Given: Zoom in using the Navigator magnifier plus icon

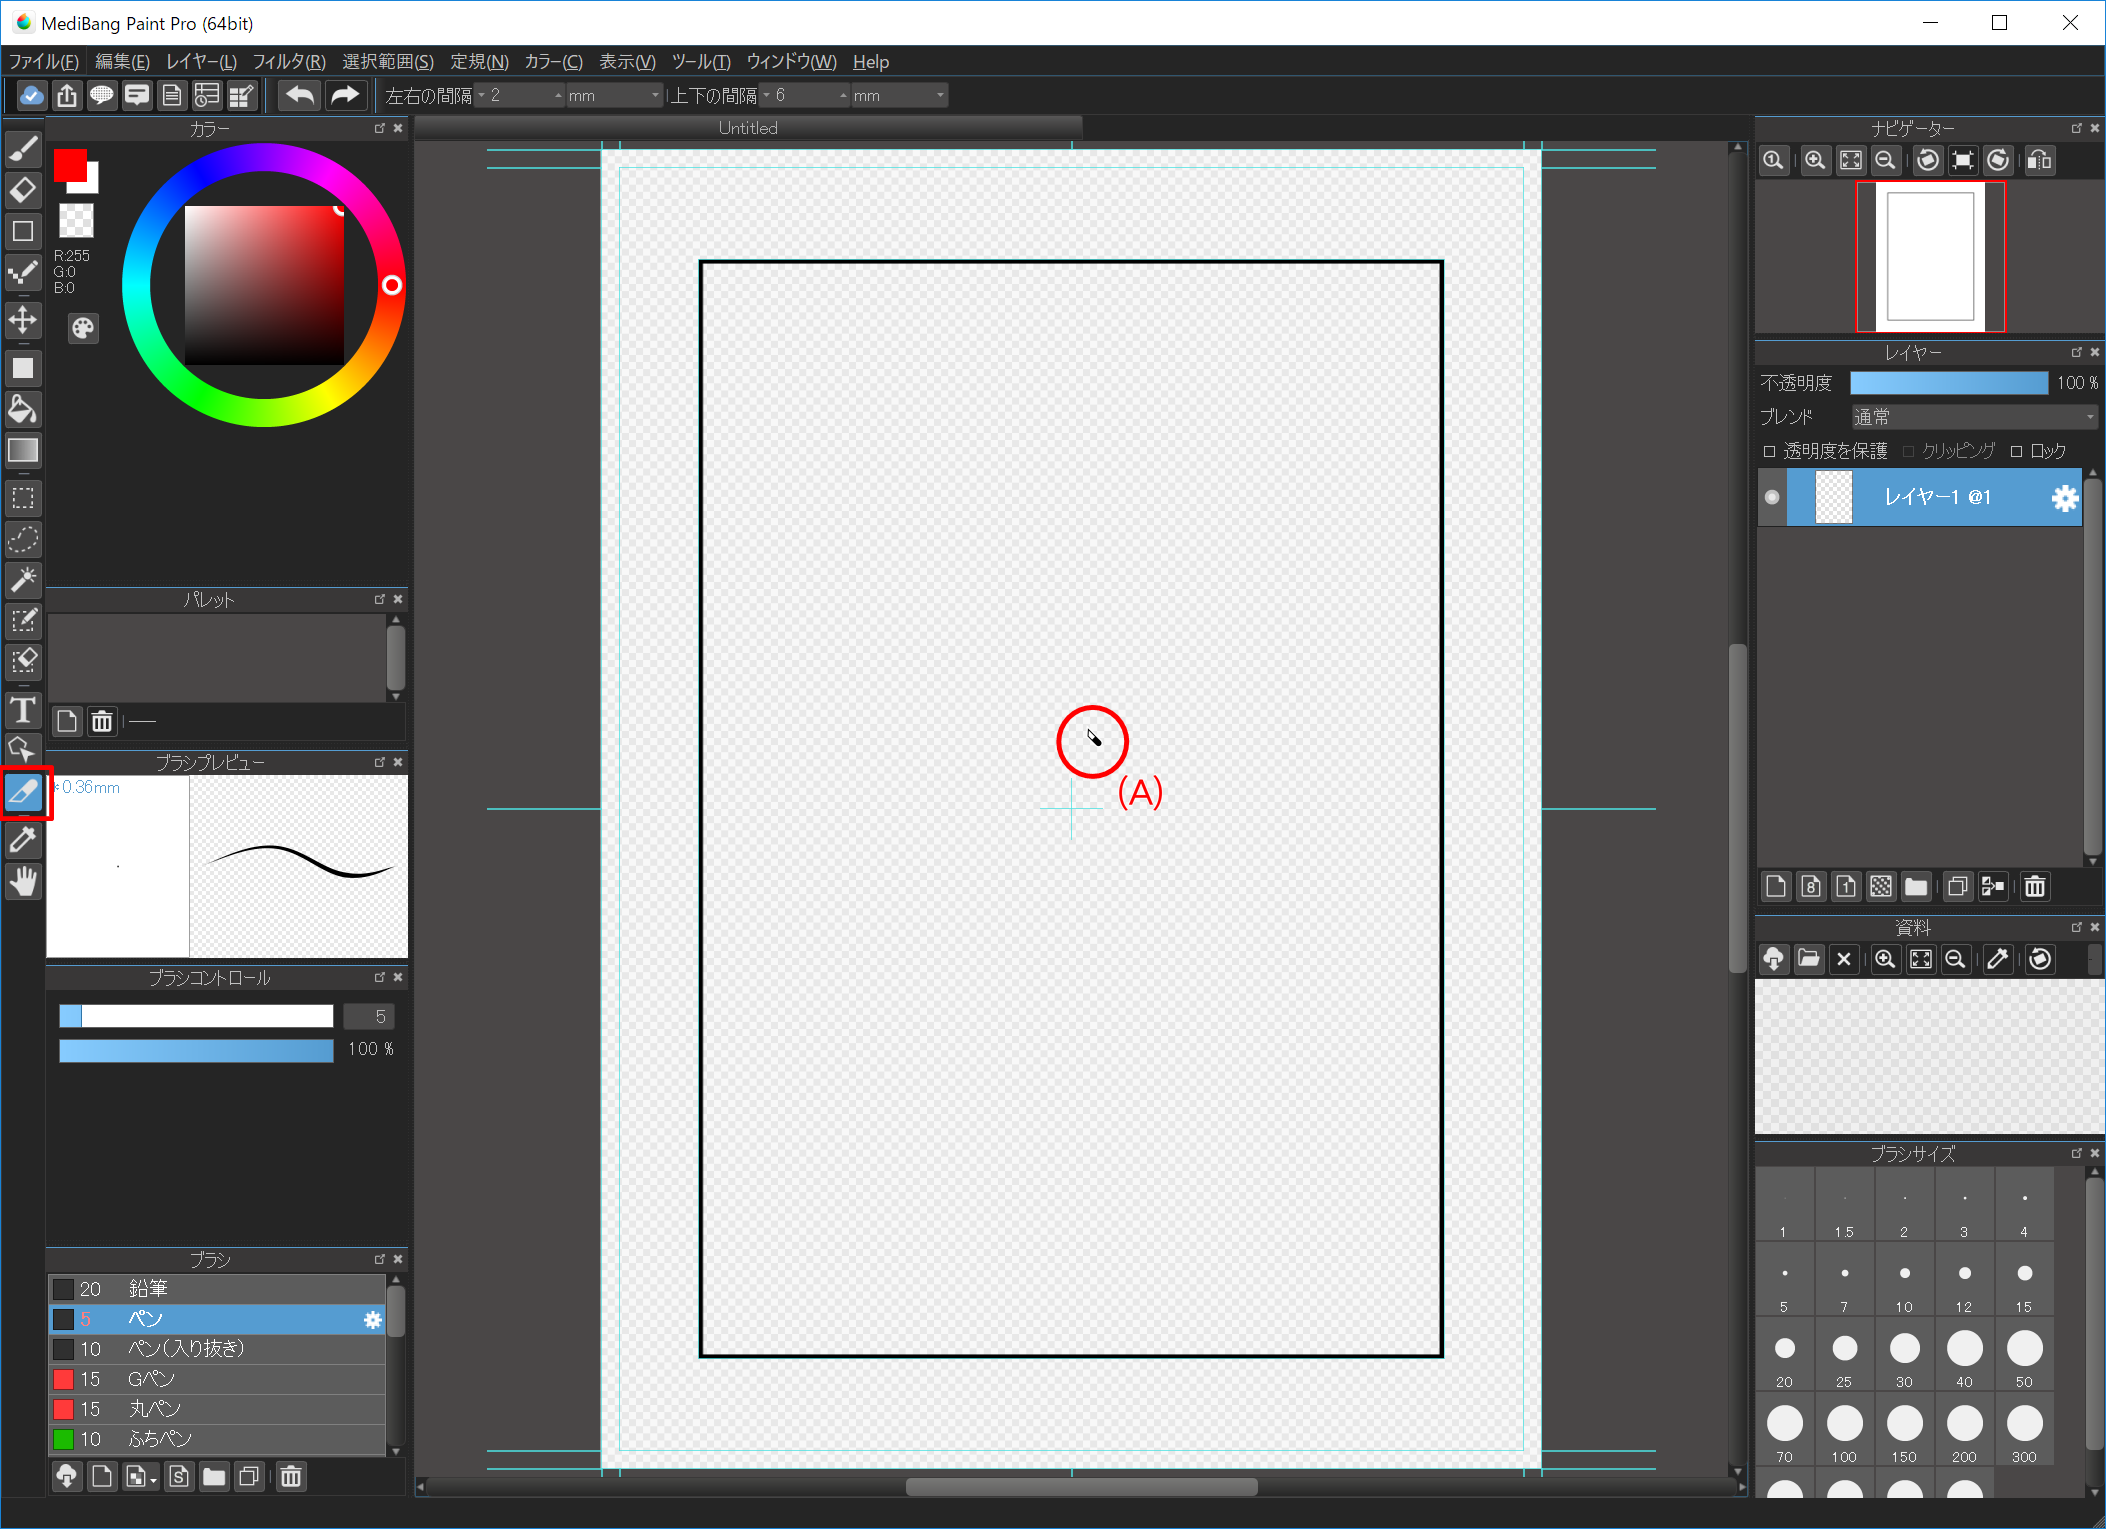Looking at the screenshot, I should (x=1815, y=160).
